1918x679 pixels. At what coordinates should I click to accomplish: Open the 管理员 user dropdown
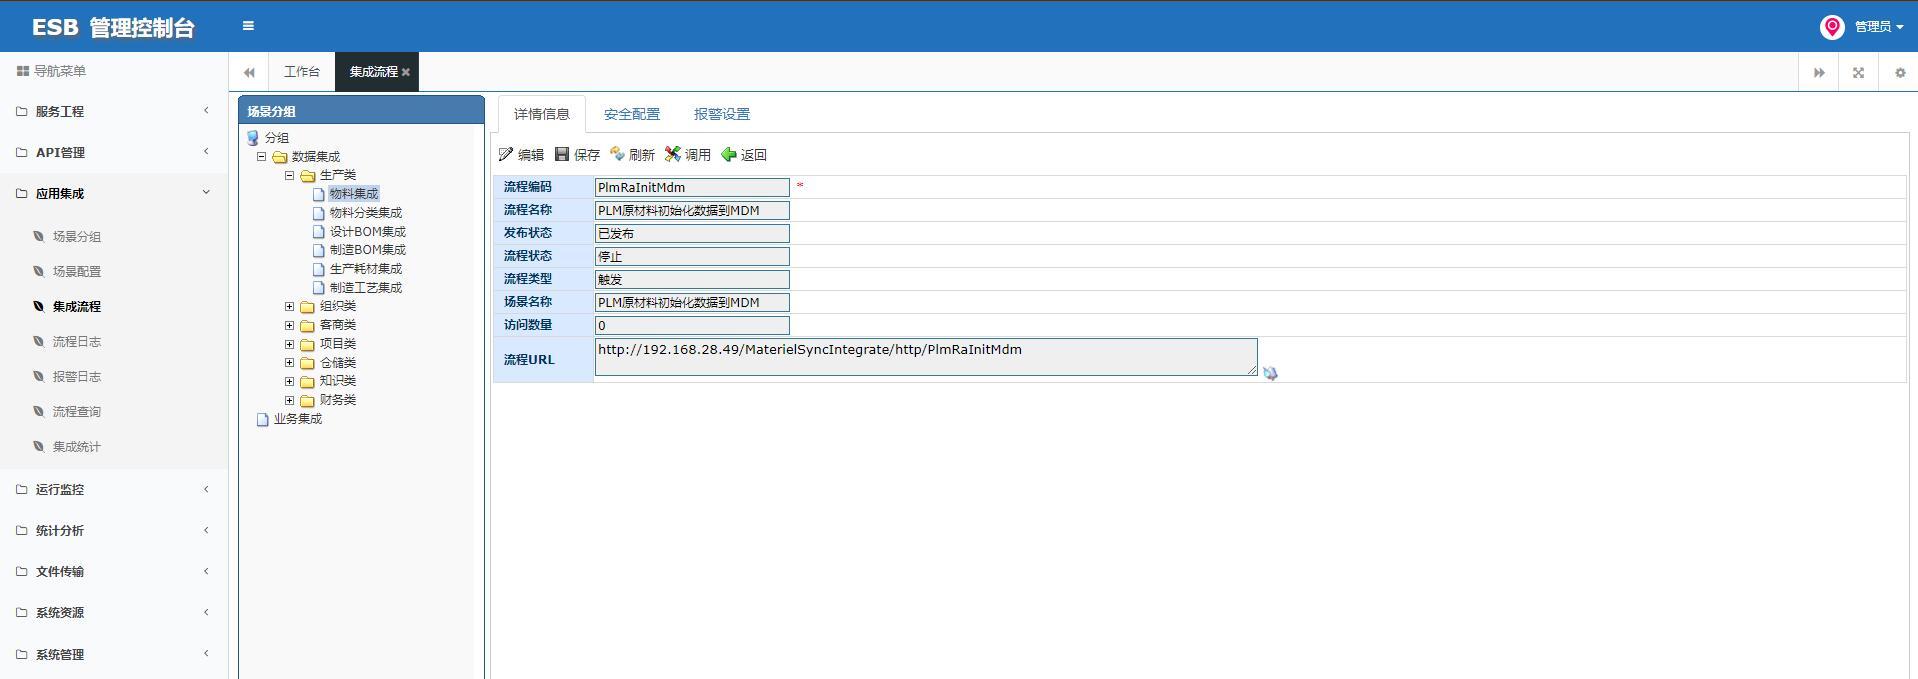pos(1879,27)
